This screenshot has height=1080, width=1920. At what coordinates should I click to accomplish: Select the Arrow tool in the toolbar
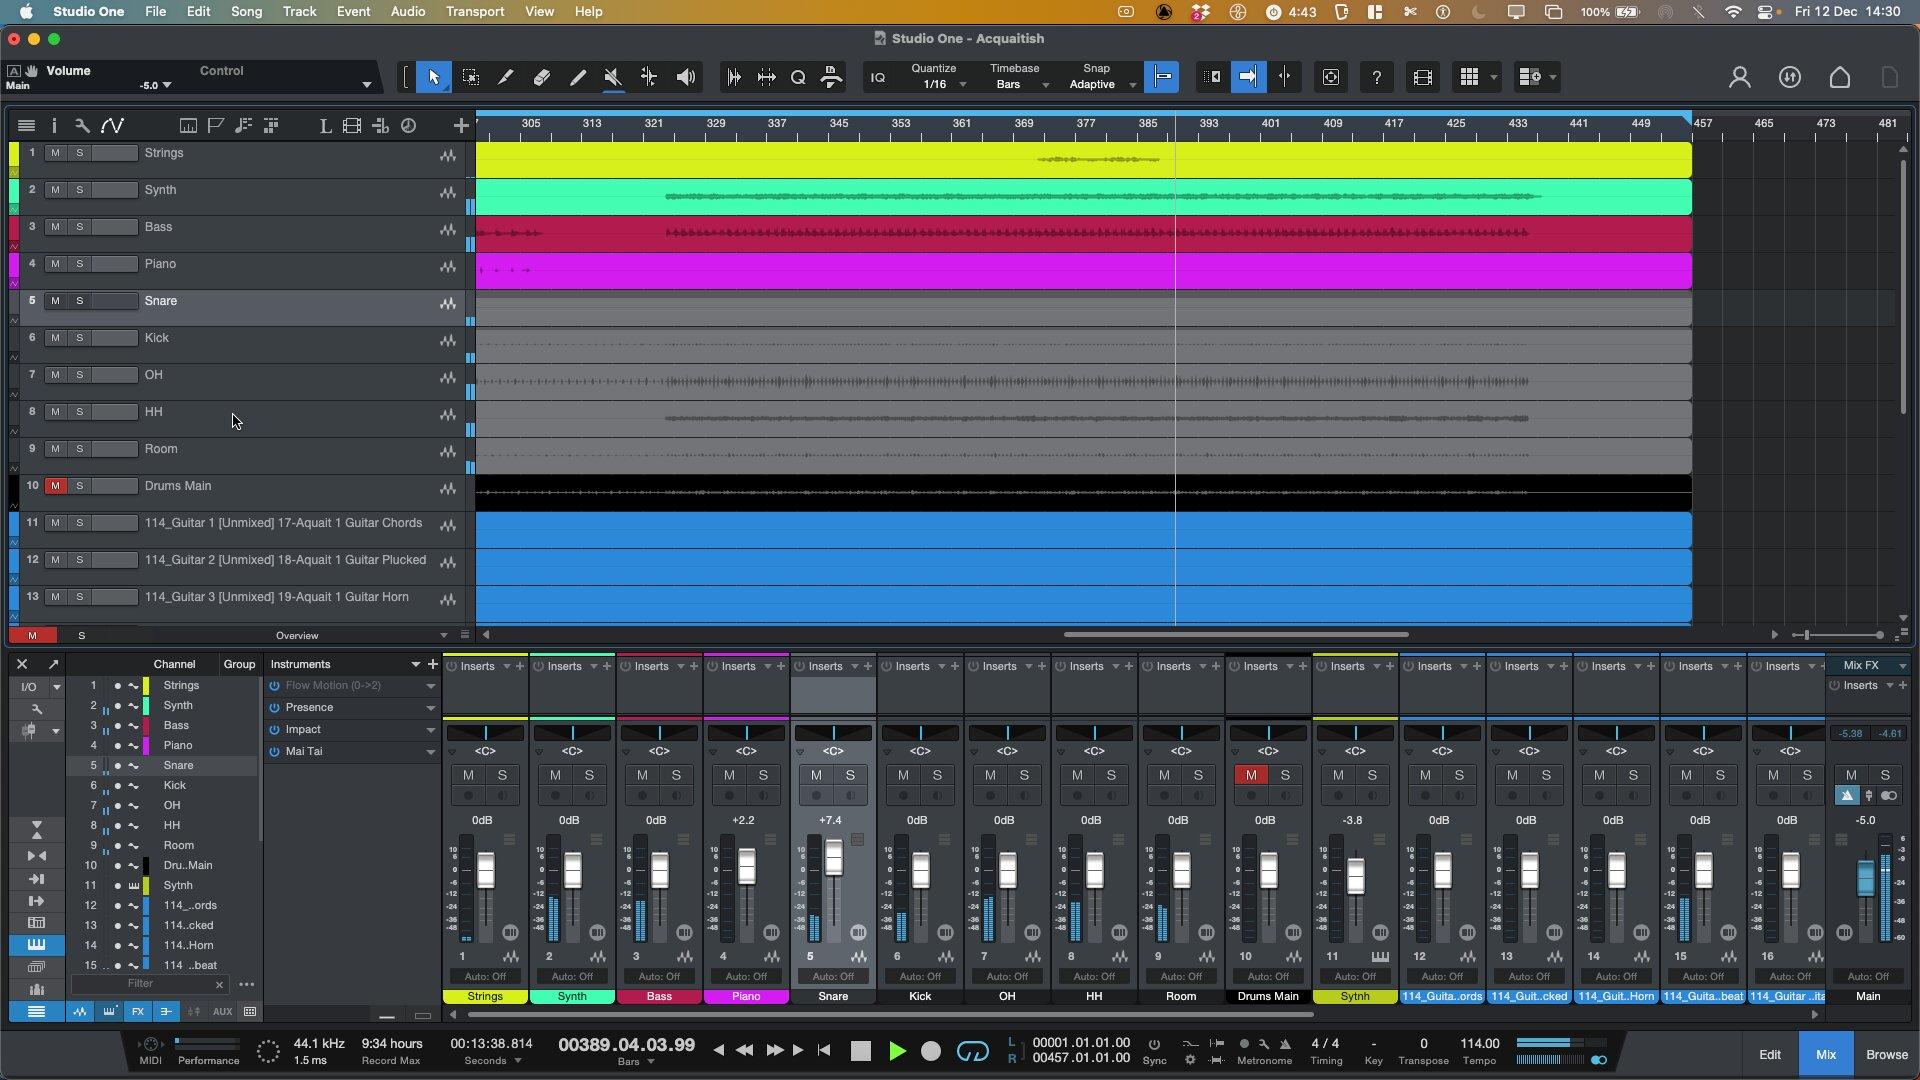433,77
